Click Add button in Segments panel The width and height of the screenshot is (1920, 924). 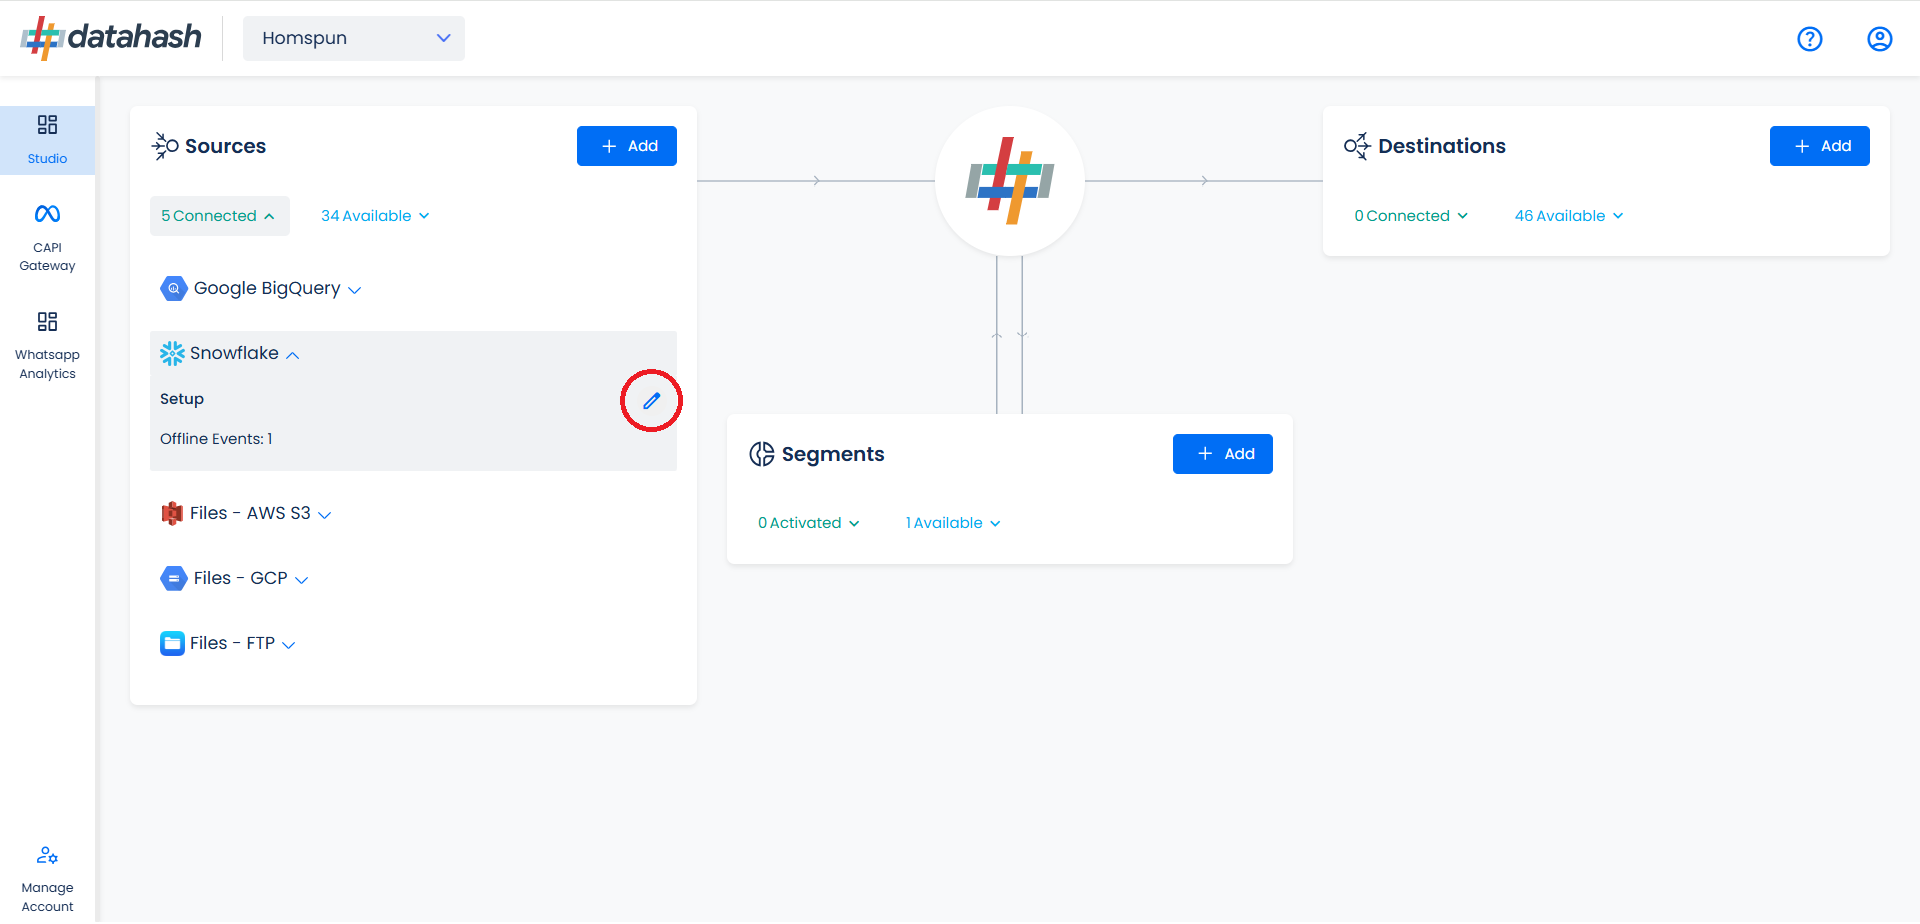[x=1222, y=454]
